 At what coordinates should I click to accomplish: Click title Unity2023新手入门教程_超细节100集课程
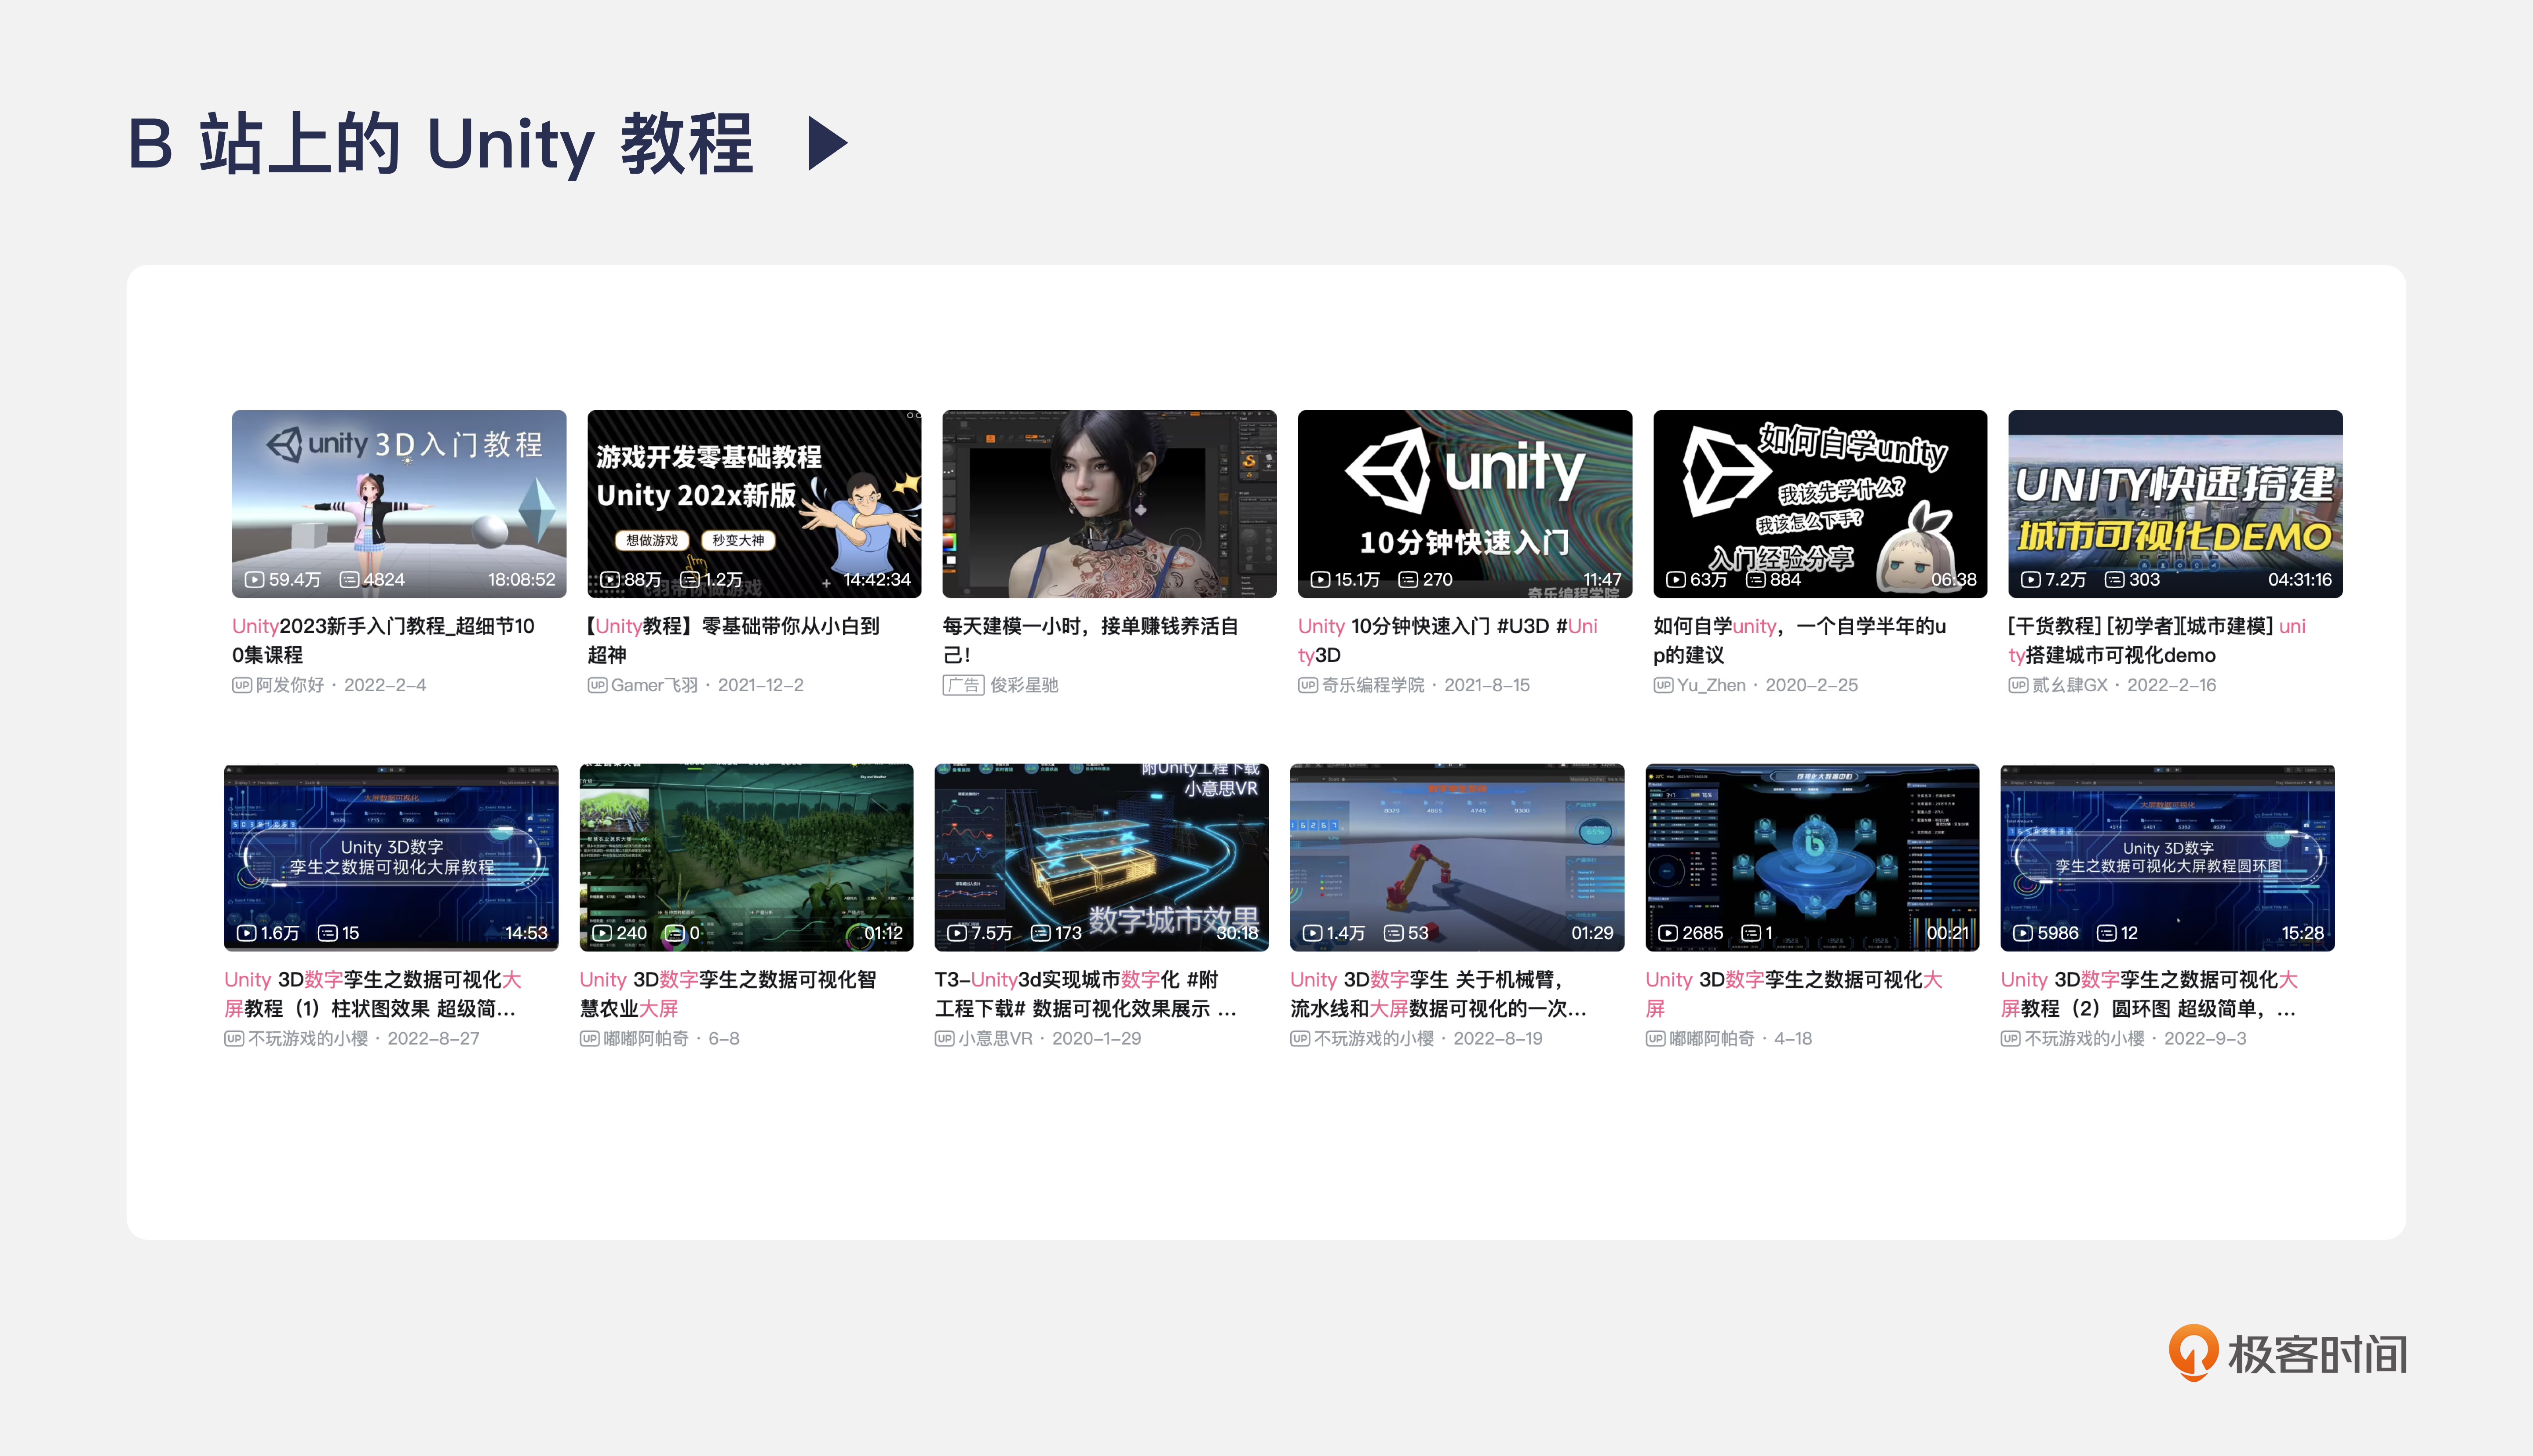point(383,640)
